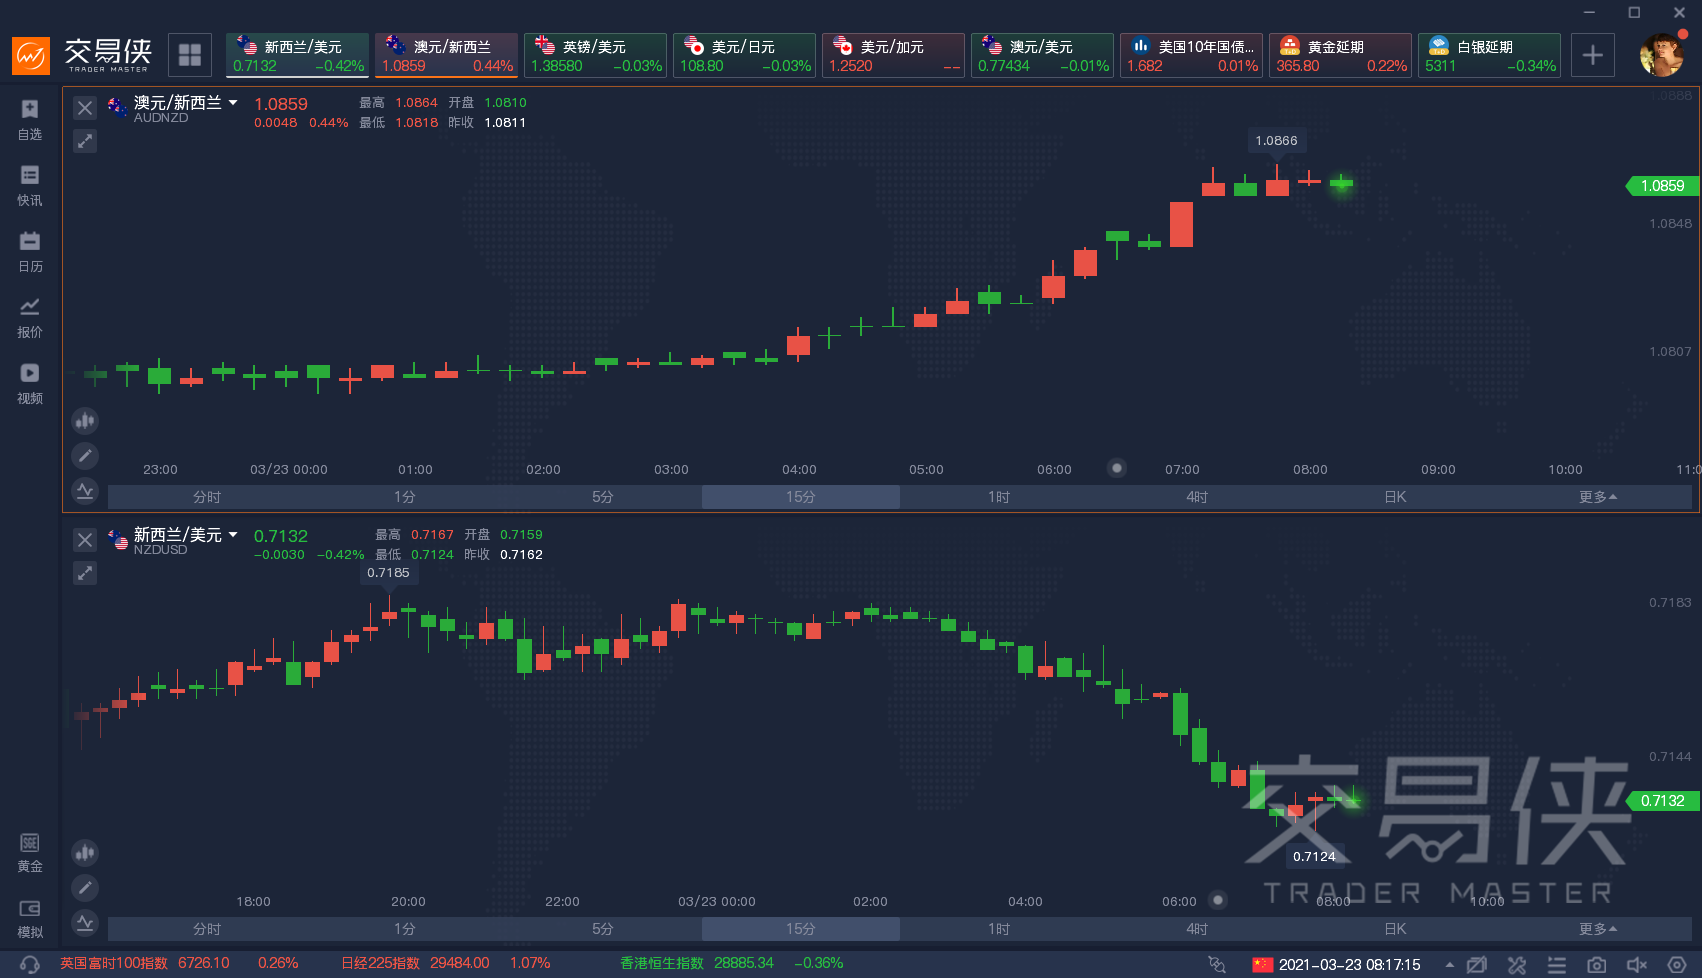Select the 黄金延期 quote tab
This screenshot has height=978, width=1702.
pos(1340,55)
